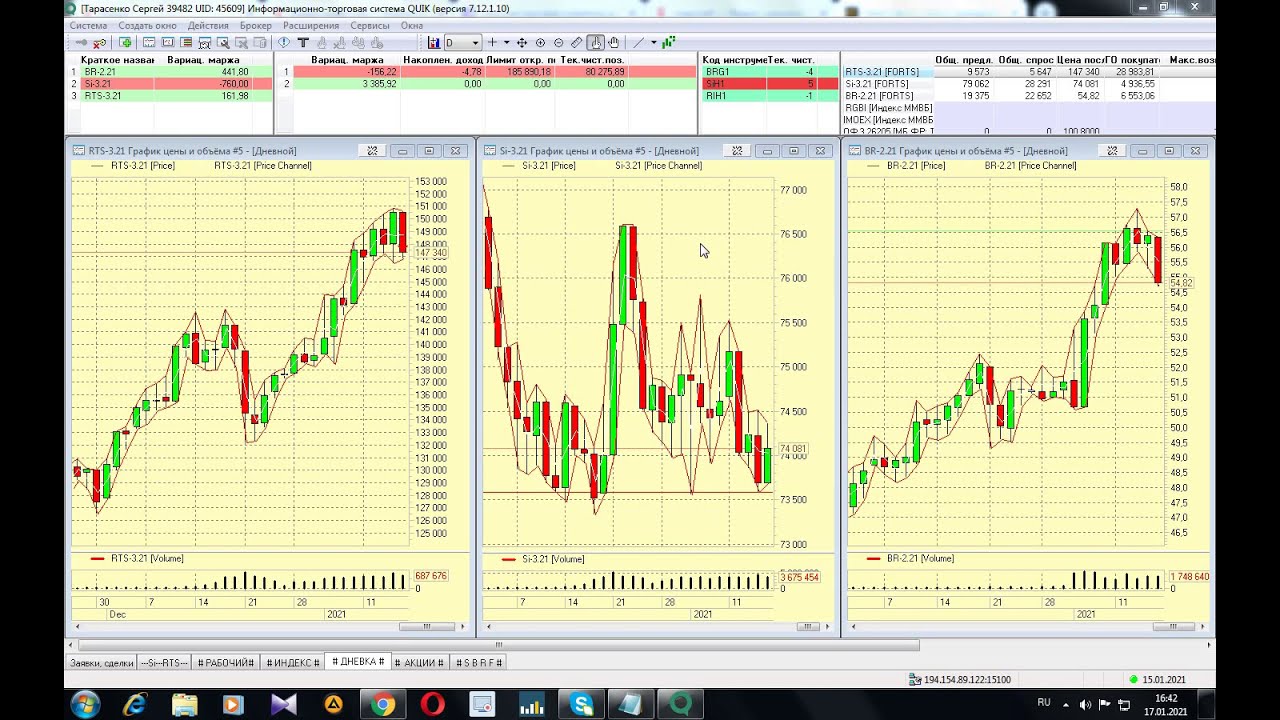Click Si-3.21 [Volume] legend label
Image resolution: width=1280 pixels, height=720 pixels.
click(x=553, y=559)
